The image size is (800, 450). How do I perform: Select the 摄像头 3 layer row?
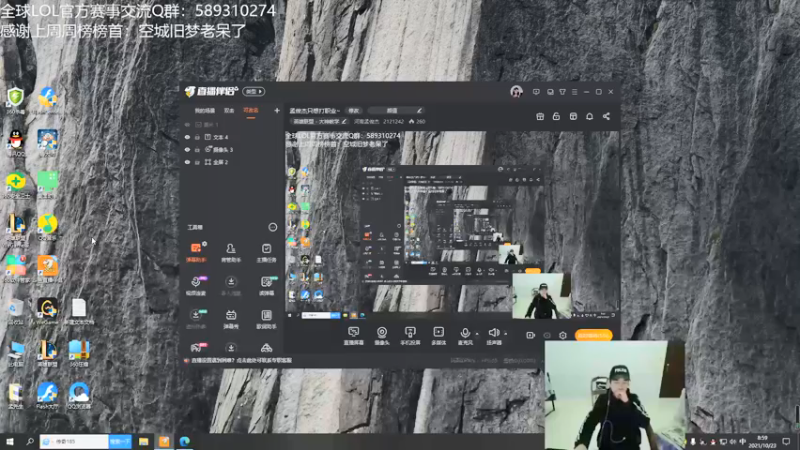tap(232, 149)
